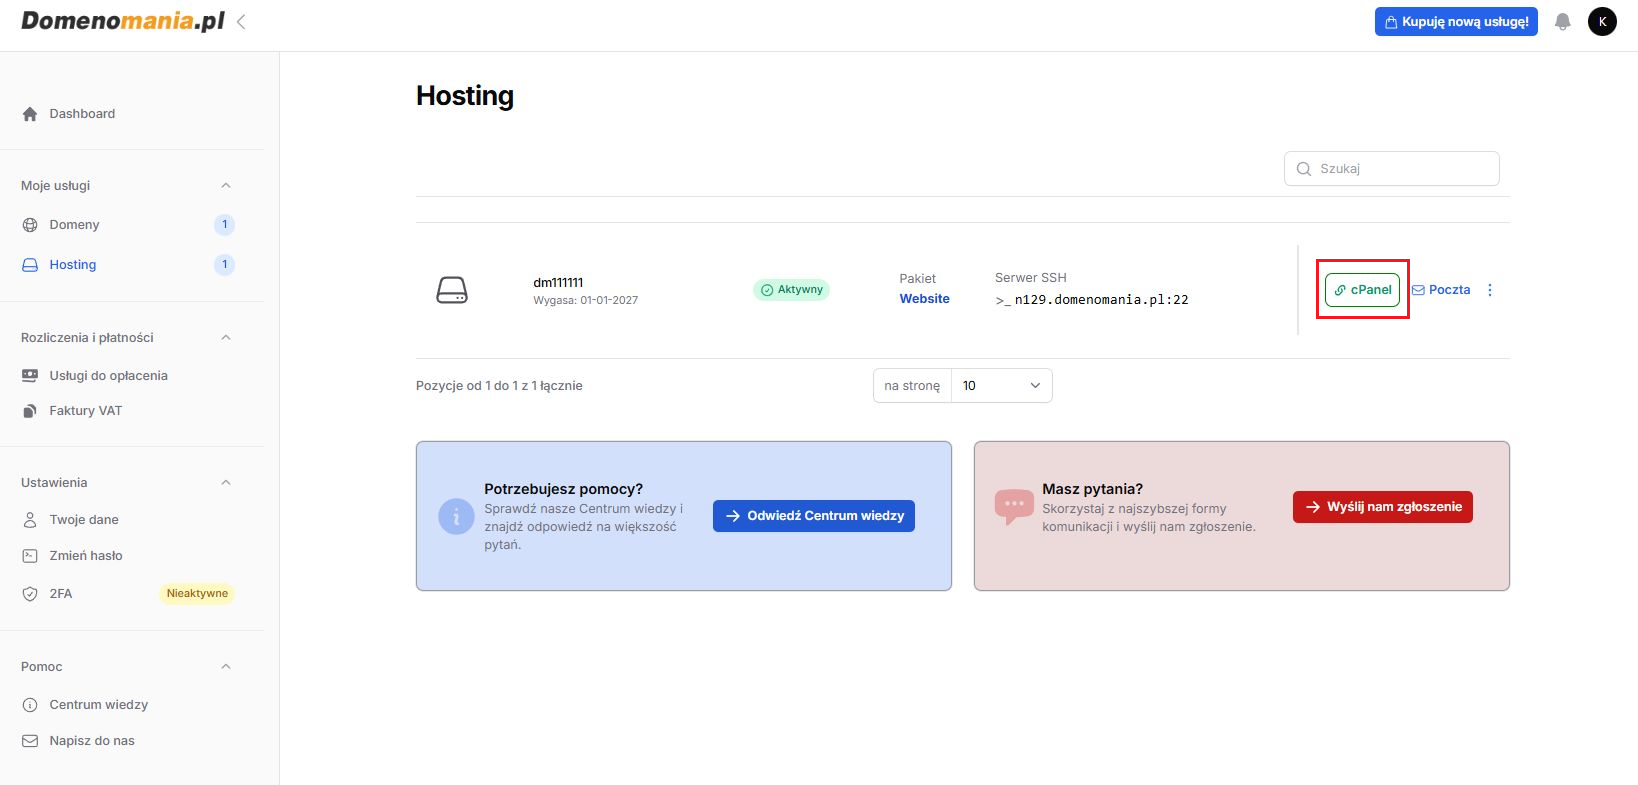This screenshot has width=1638, height=785.
Task: Collapse the Ustawienia section
Action: [226, 483]
